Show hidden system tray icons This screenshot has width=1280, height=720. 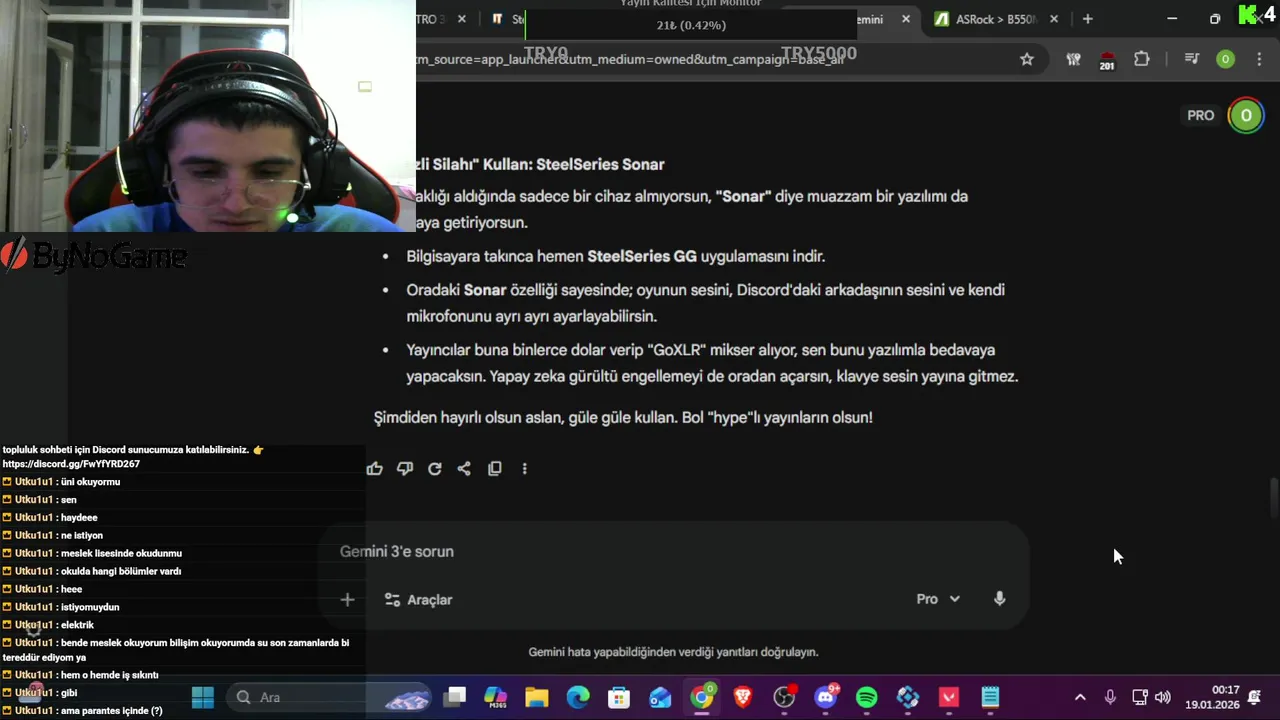coord(1080,697)
